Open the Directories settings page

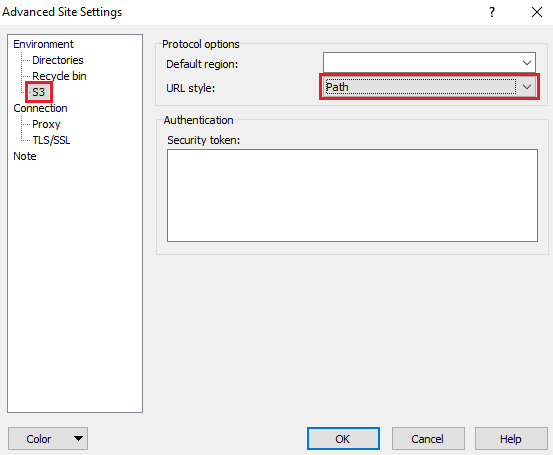coord(58,60)
